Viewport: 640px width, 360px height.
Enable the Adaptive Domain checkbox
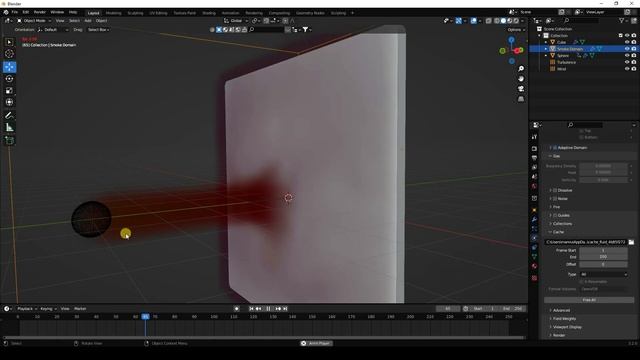click(x=555, y=148)
